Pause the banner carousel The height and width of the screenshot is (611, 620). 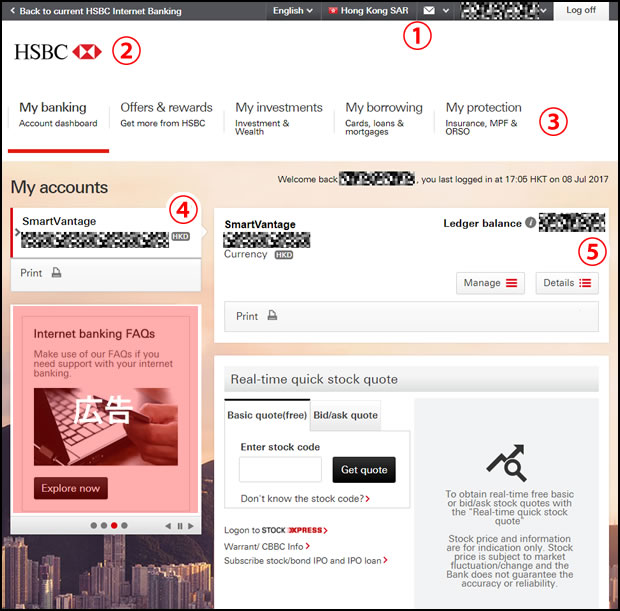(180, 526)
